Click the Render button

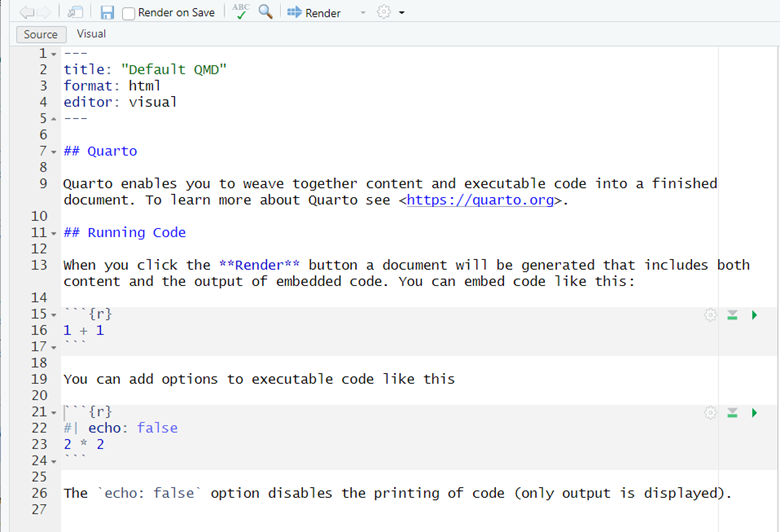314,12
